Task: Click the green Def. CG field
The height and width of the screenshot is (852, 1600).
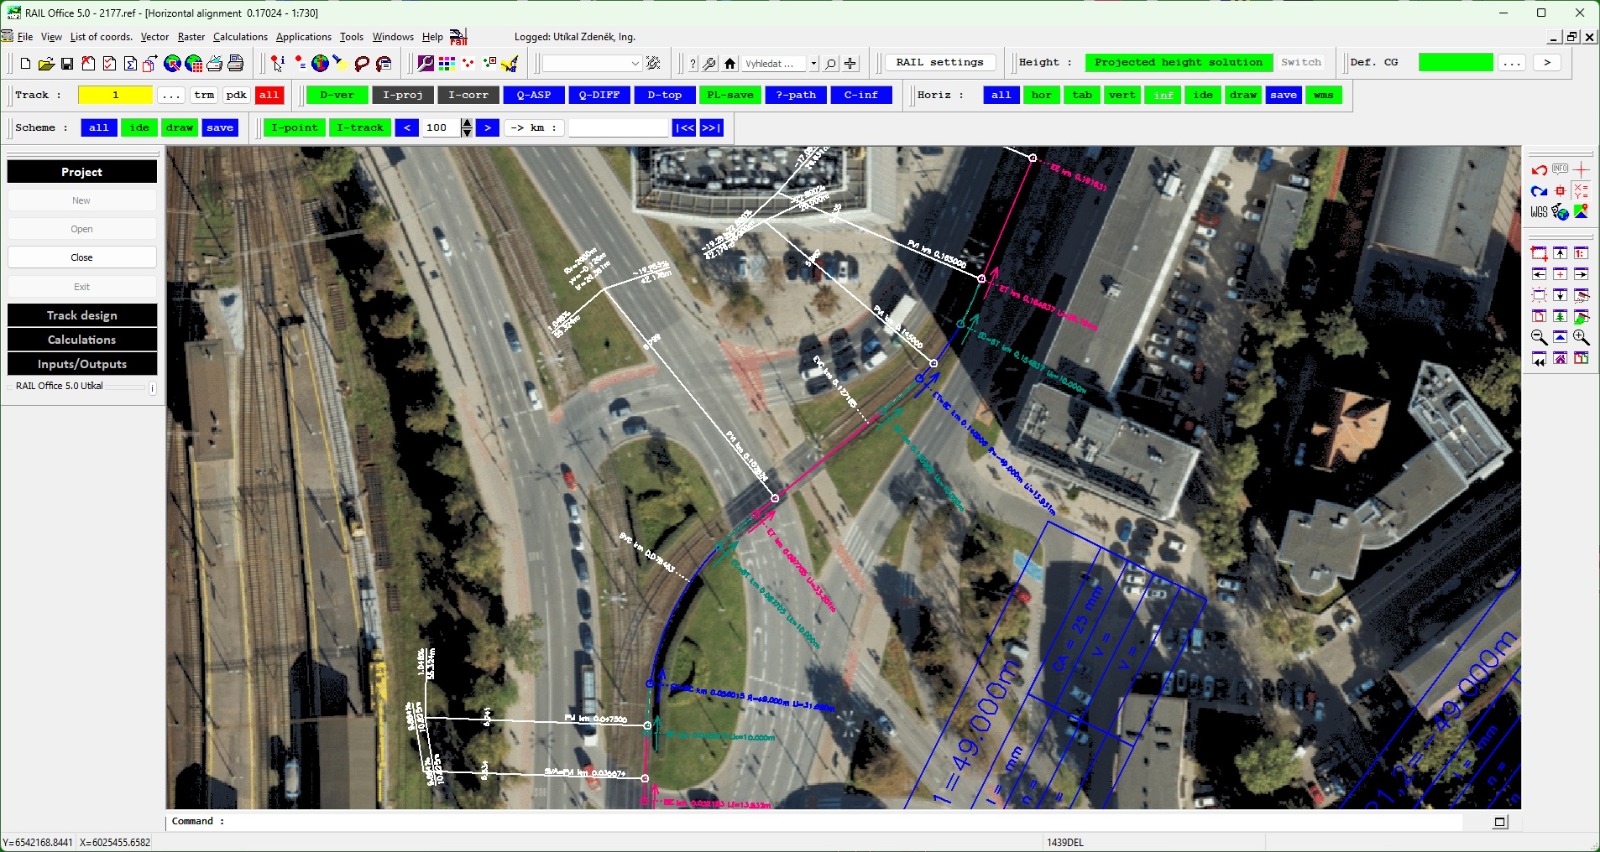Action: [1455, 62]
